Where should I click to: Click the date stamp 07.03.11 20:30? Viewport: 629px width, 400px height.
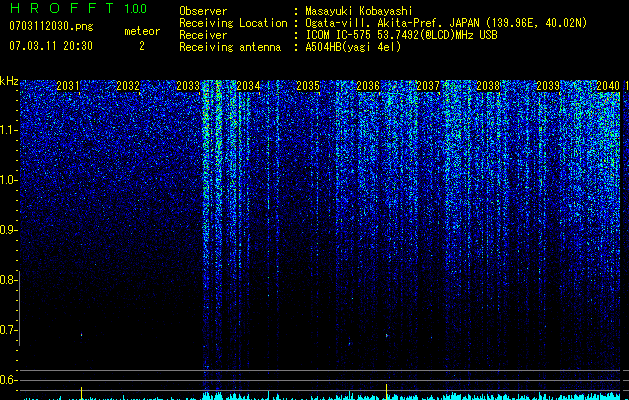point(51,46)
